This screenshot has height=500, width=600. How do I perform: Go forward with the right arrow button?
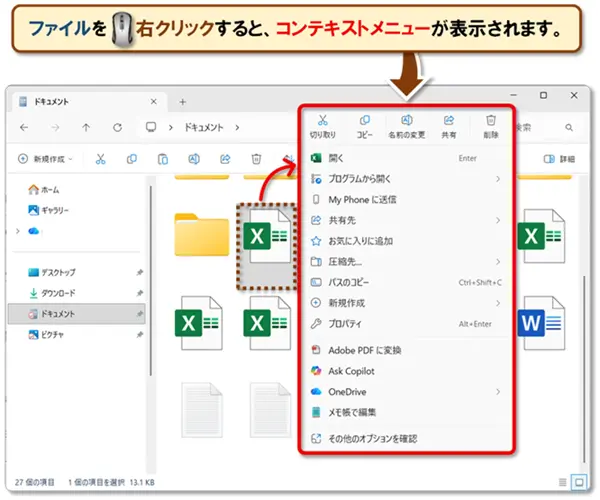(55, 127)
